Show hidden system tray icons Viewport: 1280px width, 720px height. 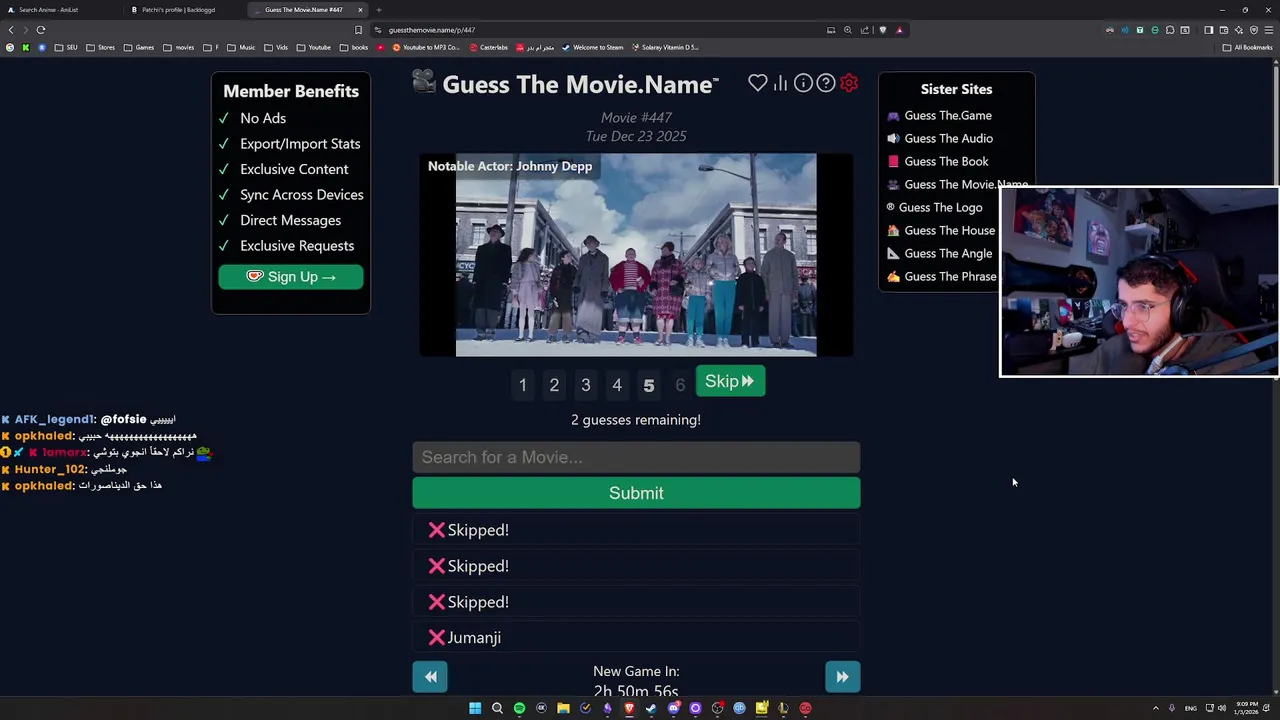tap(1156, 708)
